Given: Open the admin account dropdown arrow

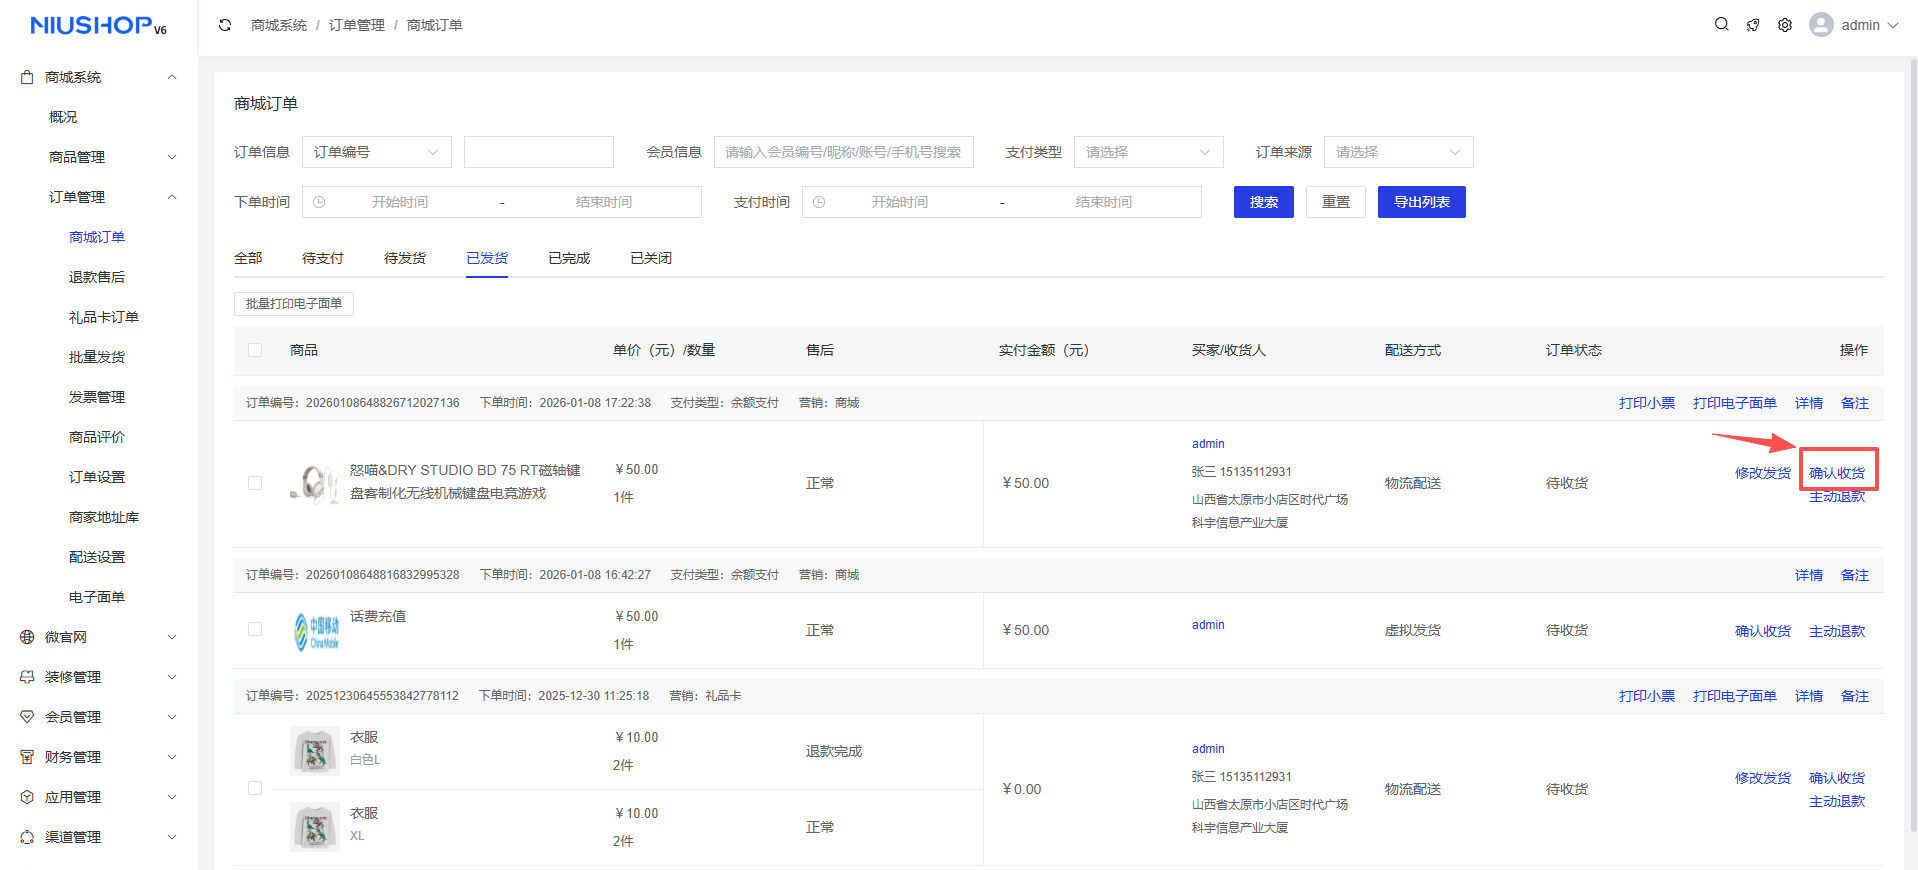Looking at the screenshot, I should pos(1893,25).
